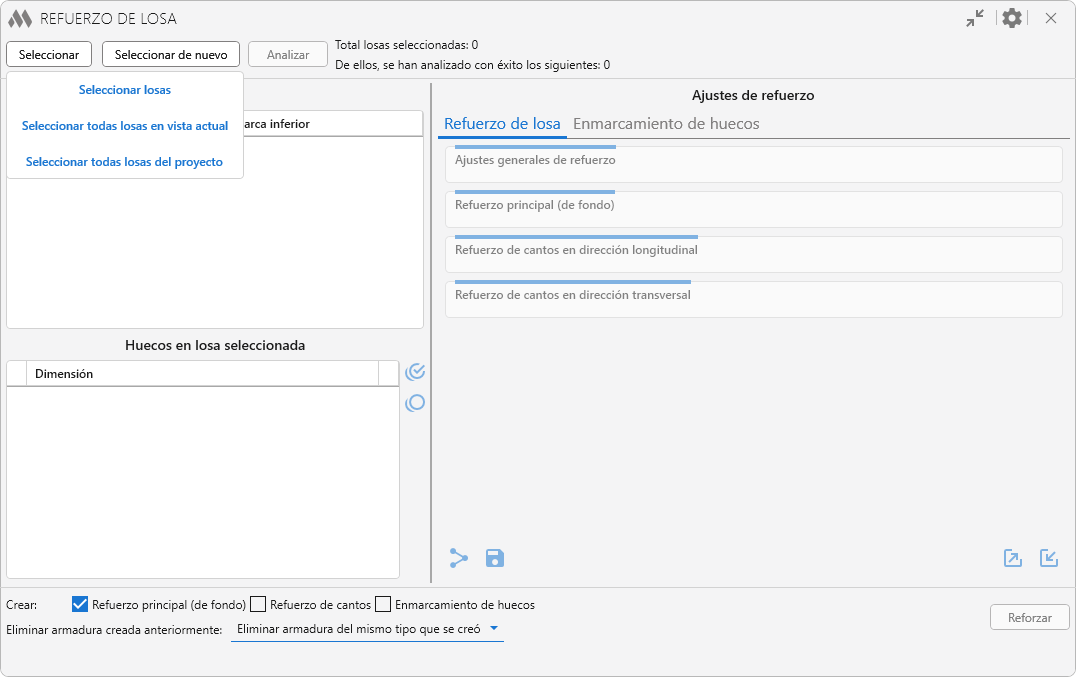Choose Seleccionar todas losas del proyecto
This screenshot has height=677, width=1076.
pos(124,161)
